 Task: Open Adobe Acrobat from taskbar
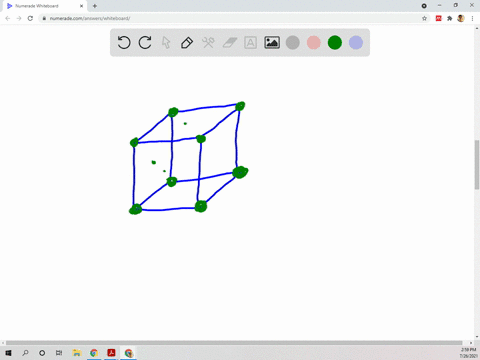click(x=111, y=353)
